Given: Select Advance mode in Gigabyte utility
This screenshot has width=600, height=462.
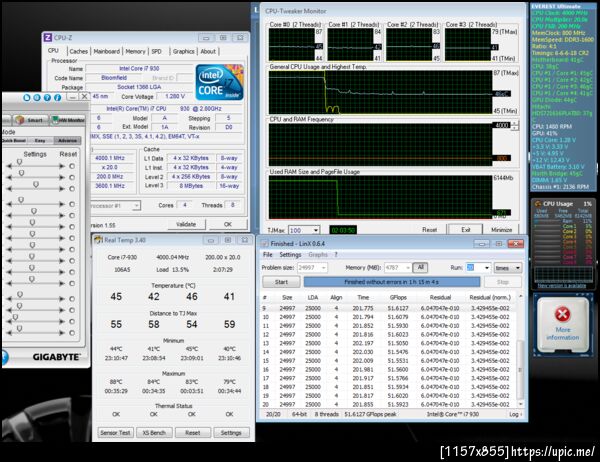Looking at the screenshot, I should click(x=67, y=140).
